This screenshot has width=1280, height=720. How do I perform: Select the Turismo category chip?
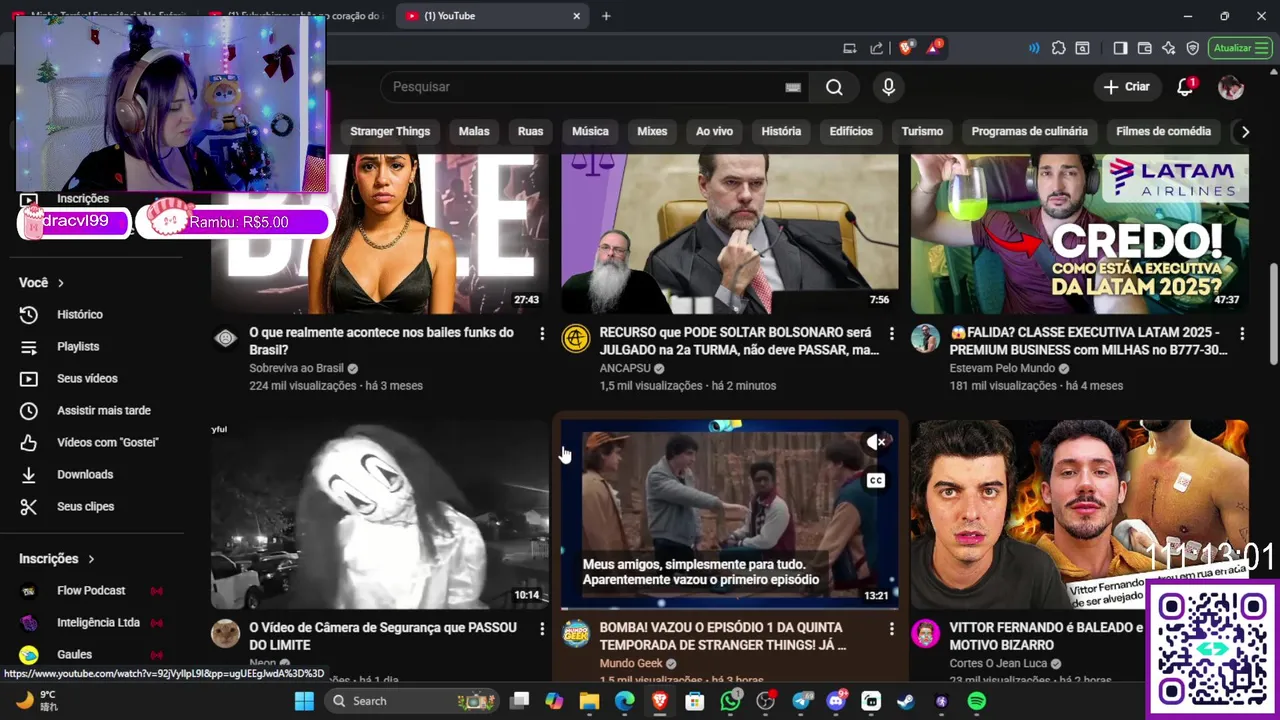(922, 131)
